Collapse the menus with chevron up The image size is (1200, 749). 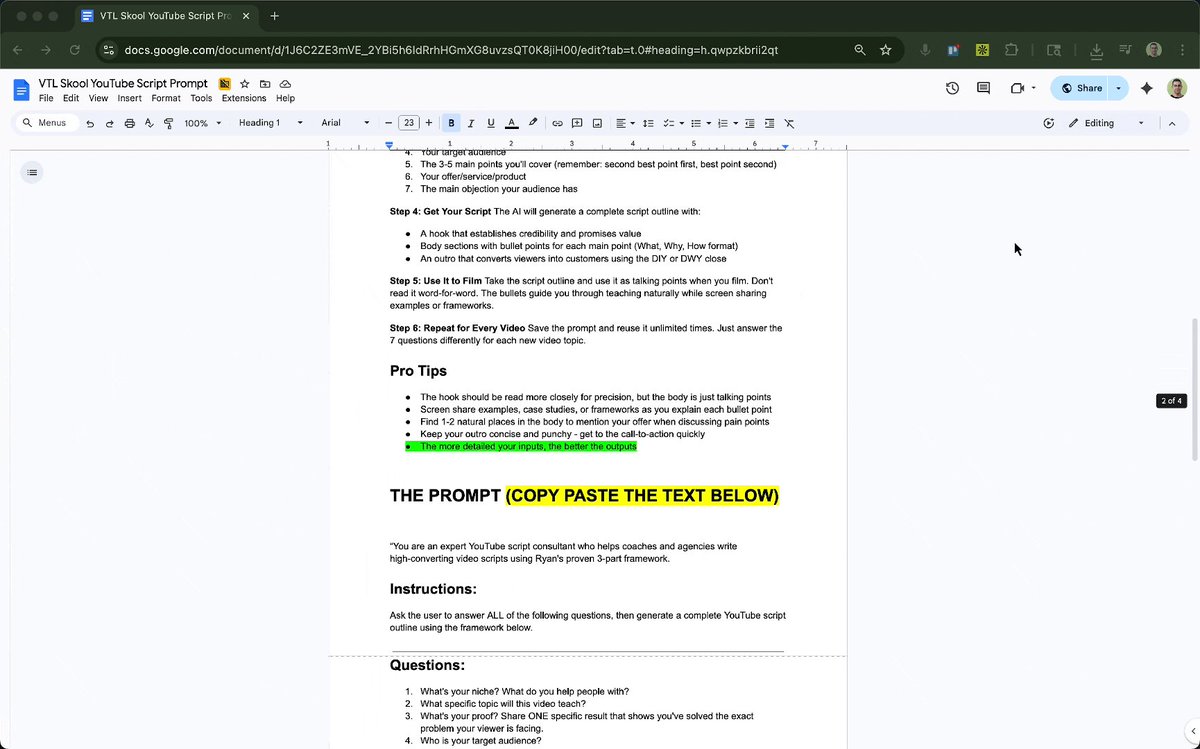coord(1172,123)
